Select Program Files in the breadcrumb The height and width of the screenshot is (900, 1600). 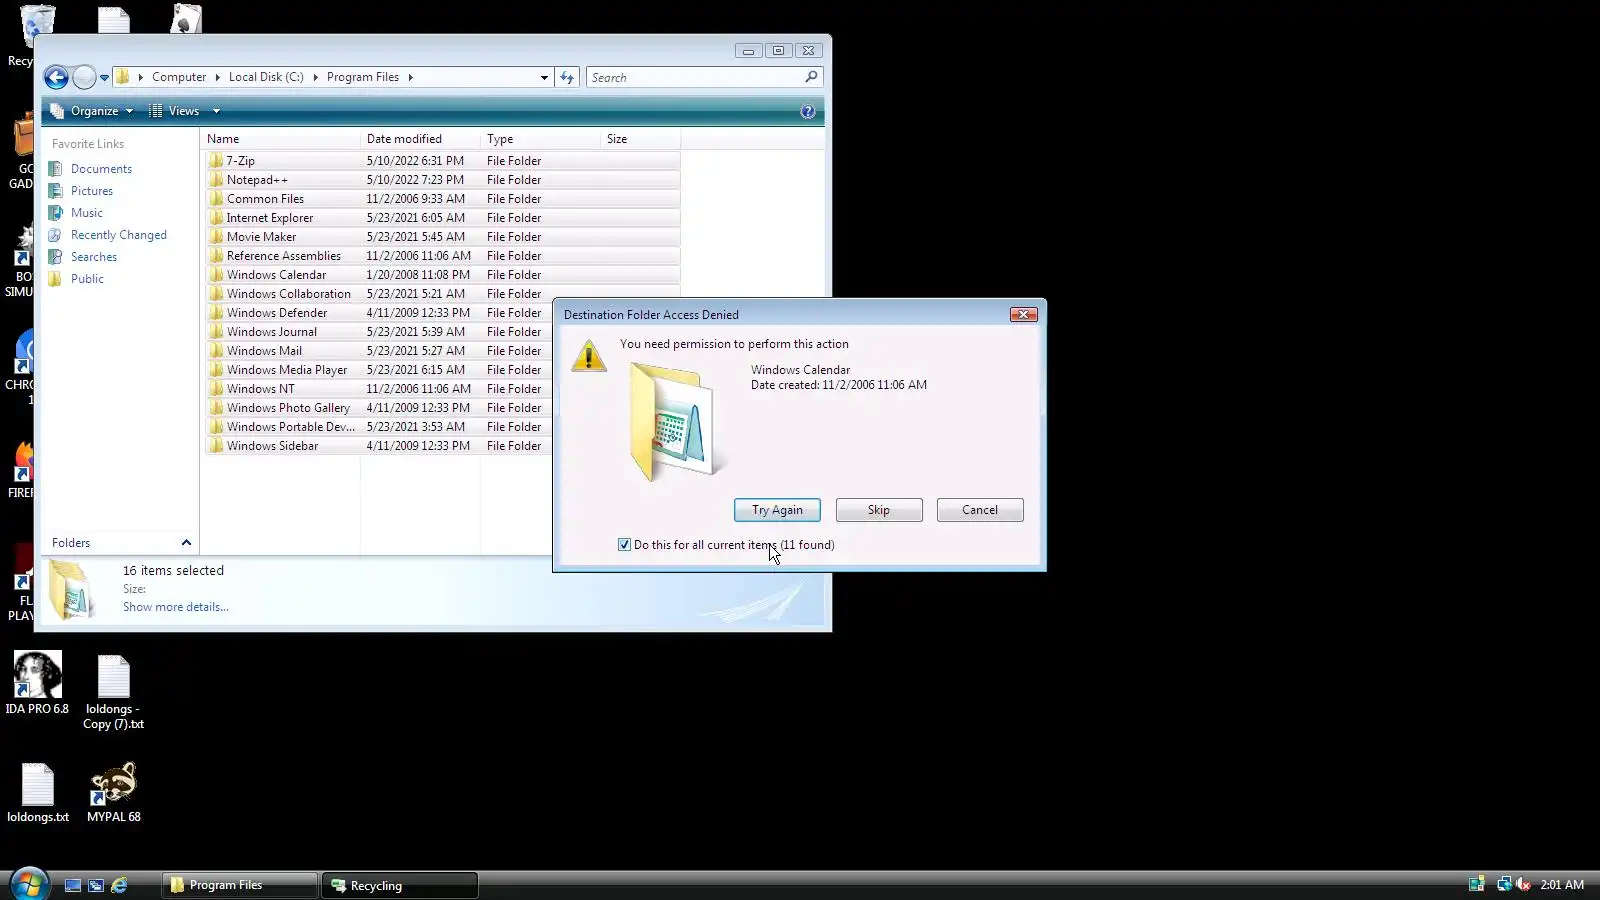(x=363, y=77)
